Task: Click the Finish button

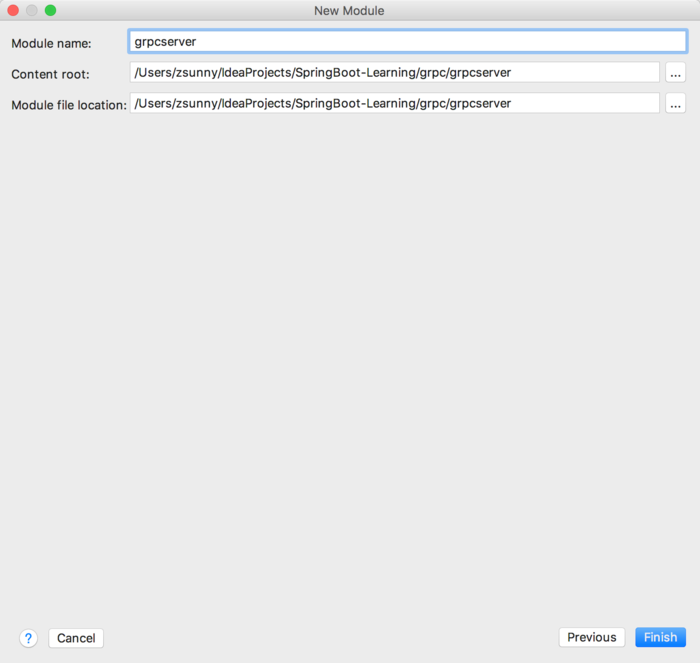Action: [660, 637]
